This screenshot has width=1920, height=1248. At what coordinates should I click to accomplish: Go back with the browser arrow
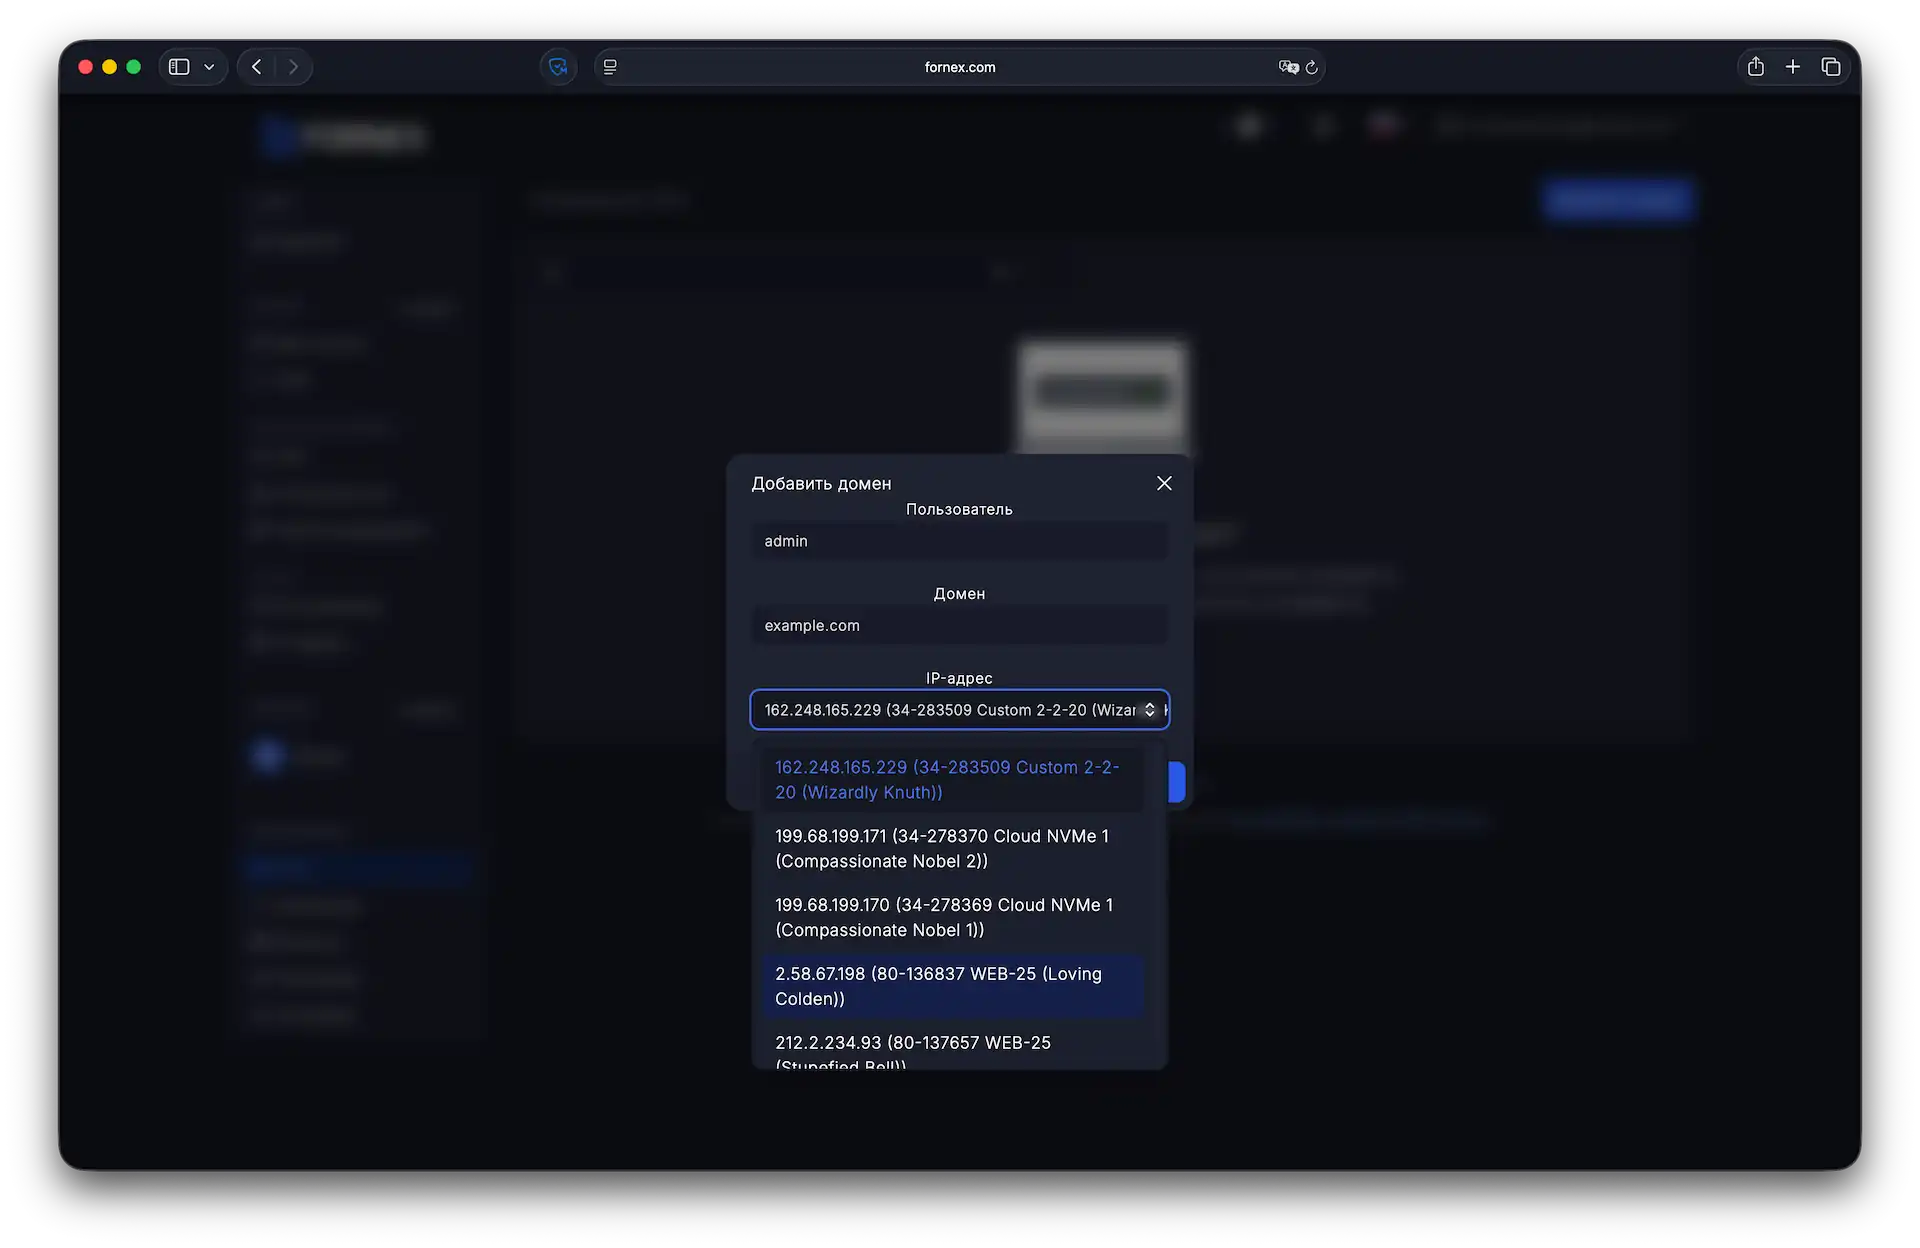[257, 67]
